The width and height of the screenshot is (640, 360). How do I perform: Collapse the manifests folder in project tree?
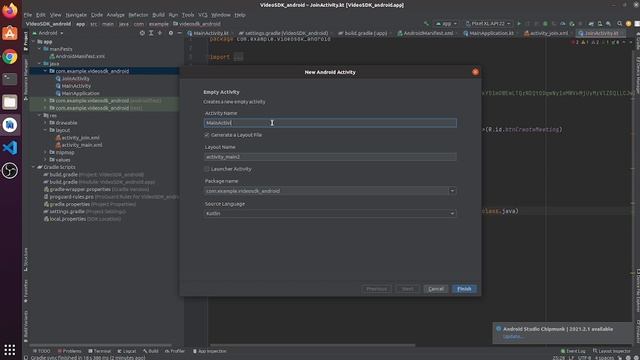(40, 49)
